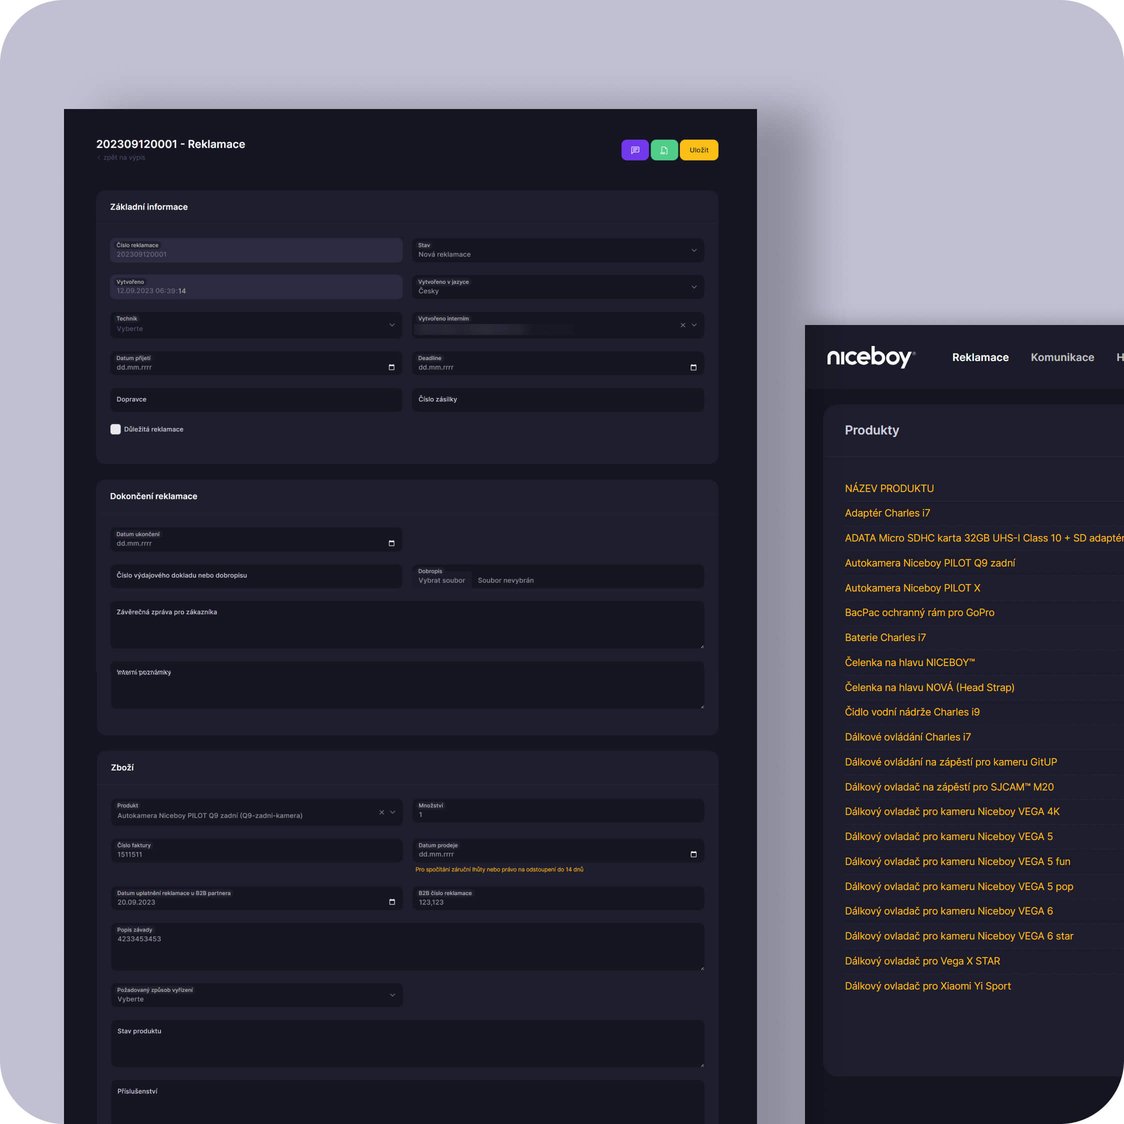Open the Autokamera Niceboy PILOT X product link
The height and width of the screenshot is (1124, 1124).
(x=912, y=588)
